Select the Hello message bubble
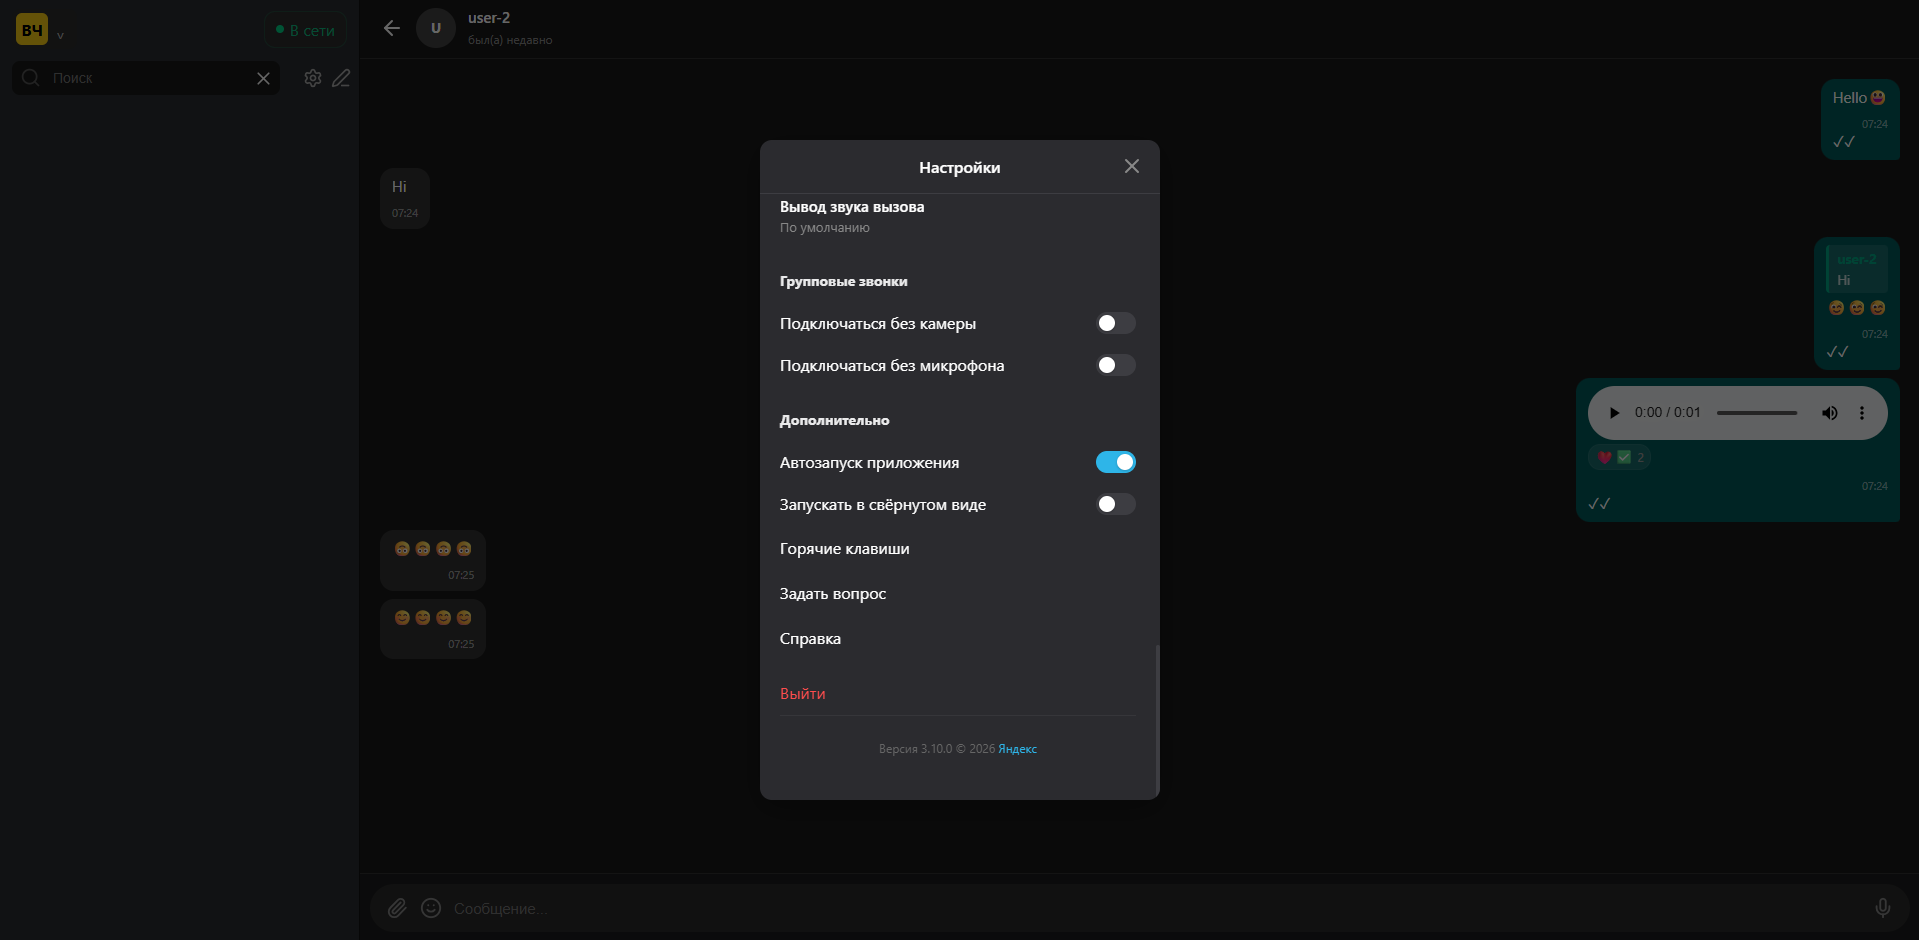The height and width of the screenshot is (940, 1919). tap(1860, 119)
